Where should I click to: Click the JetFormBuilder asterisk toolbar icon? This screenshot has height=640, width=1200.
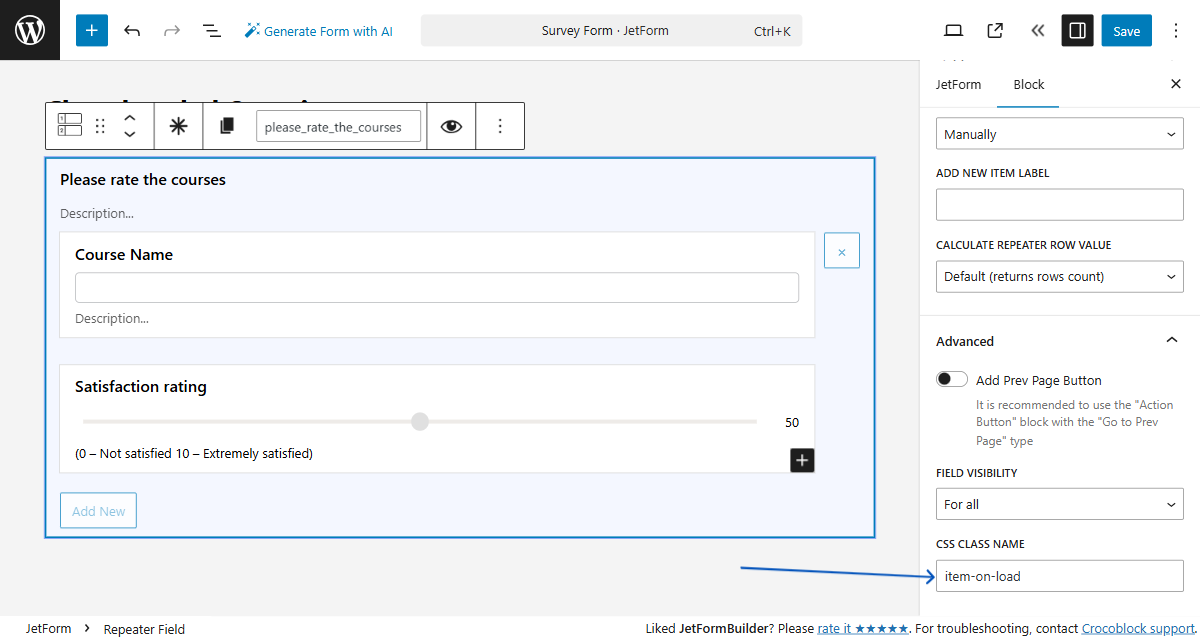click(x=176, y=125)
